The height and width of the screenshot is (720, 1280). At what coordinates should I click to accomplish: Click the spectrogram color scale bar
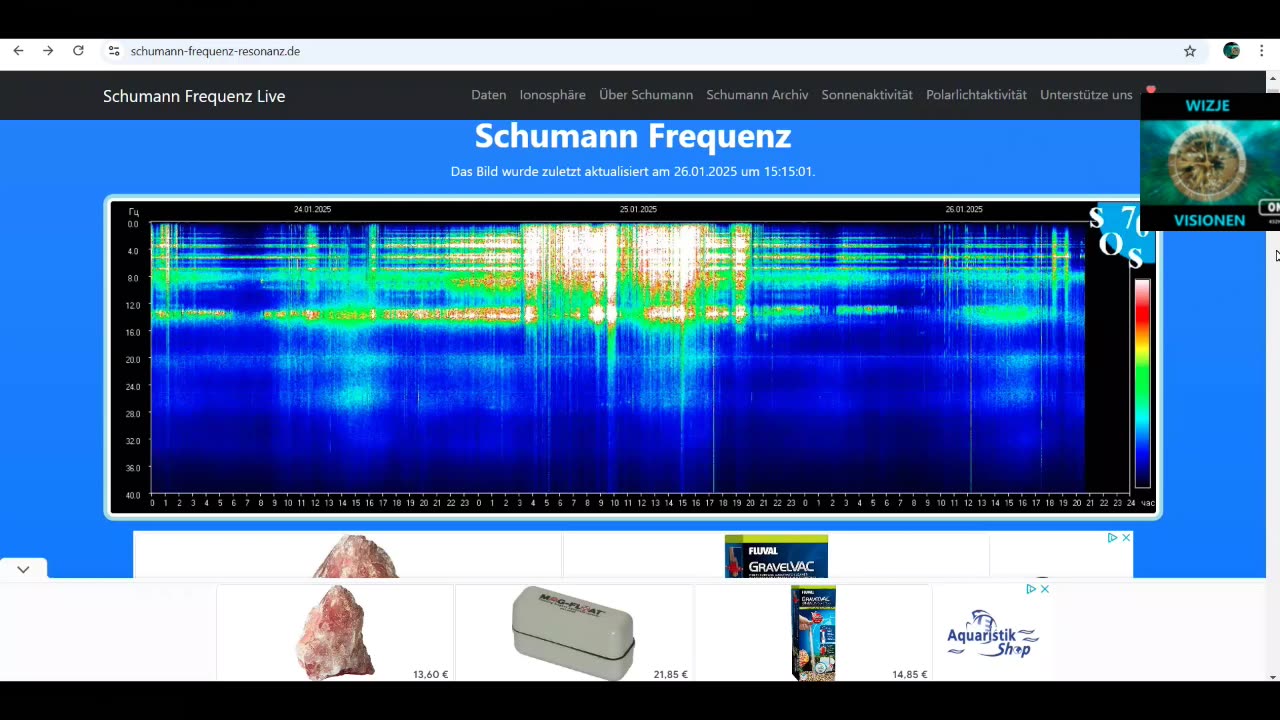(x=1142, y=383)
